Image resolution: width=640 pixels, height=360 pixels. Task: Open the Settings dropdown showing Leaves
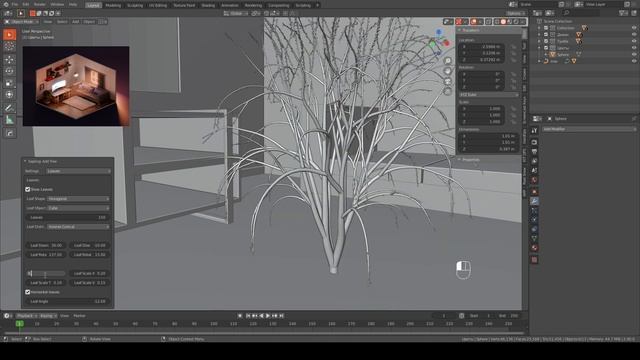pos(78,171)
